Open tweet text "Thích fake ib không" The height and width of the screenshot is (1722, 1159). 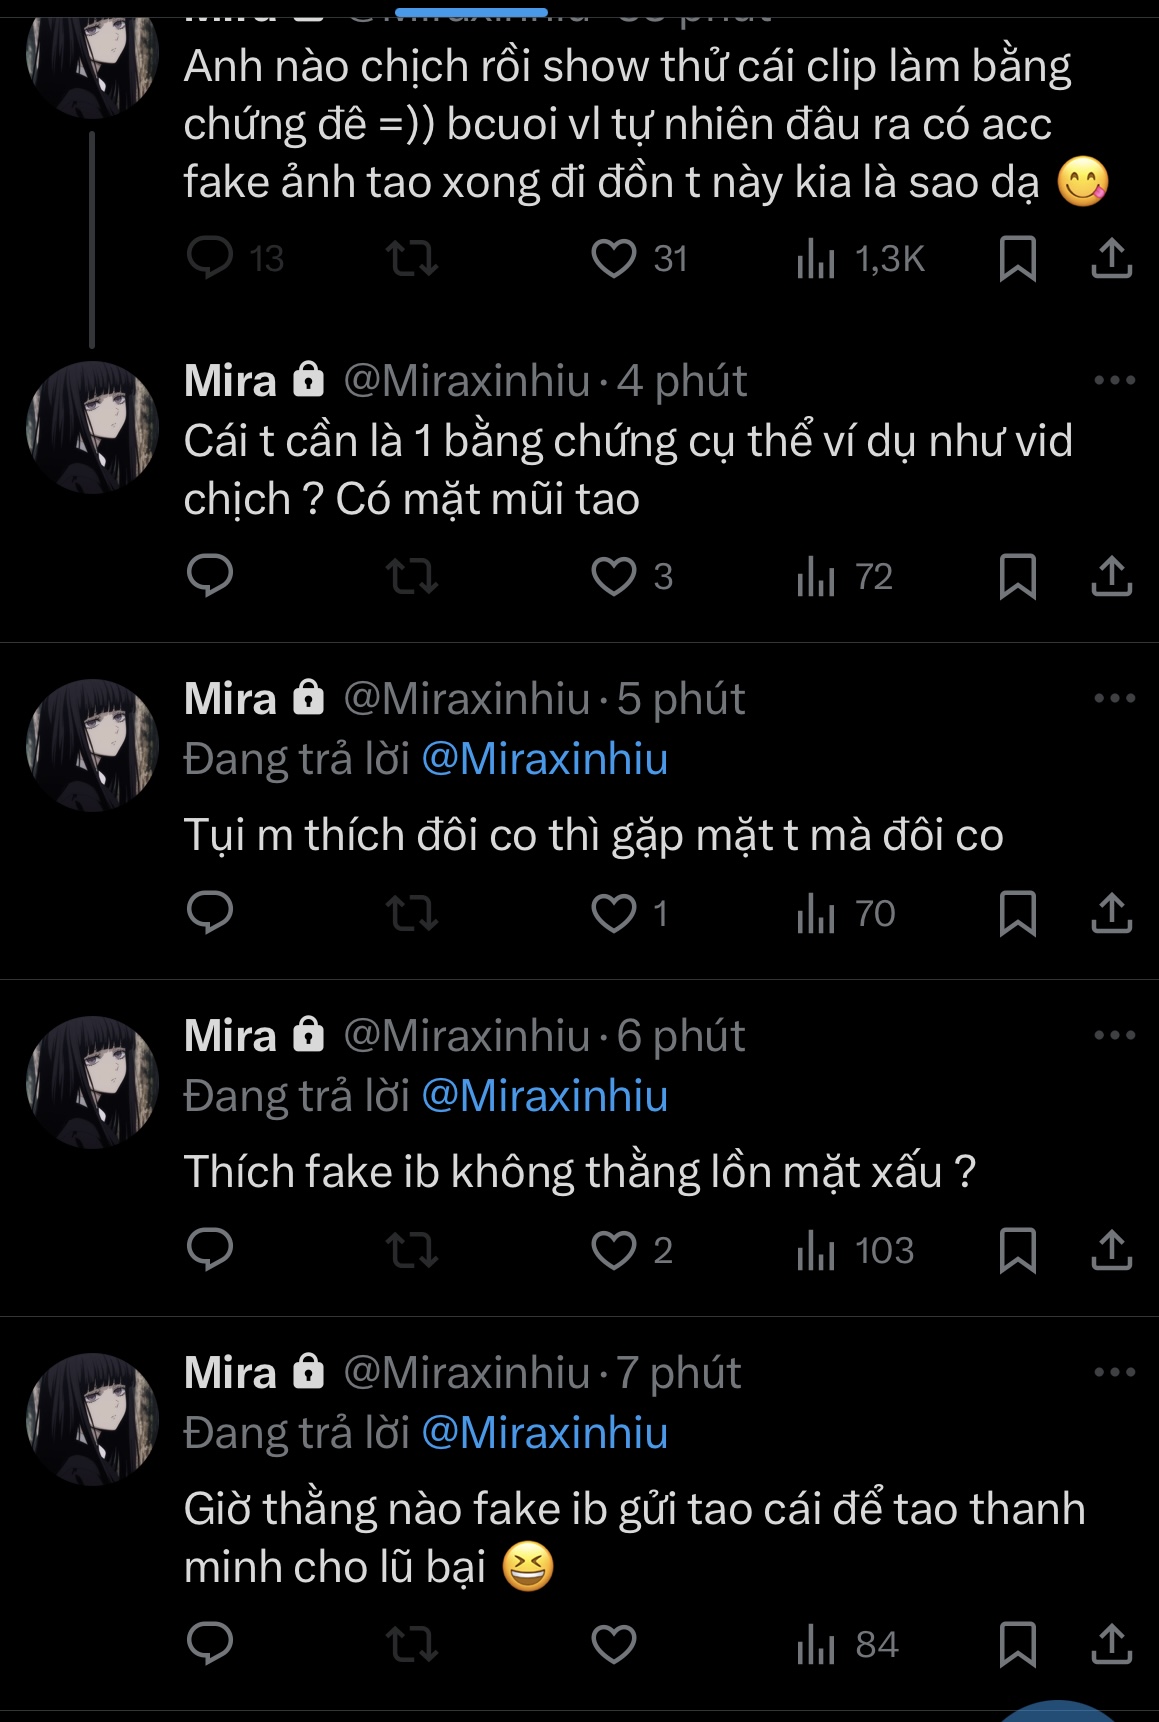coord(579,1172)
